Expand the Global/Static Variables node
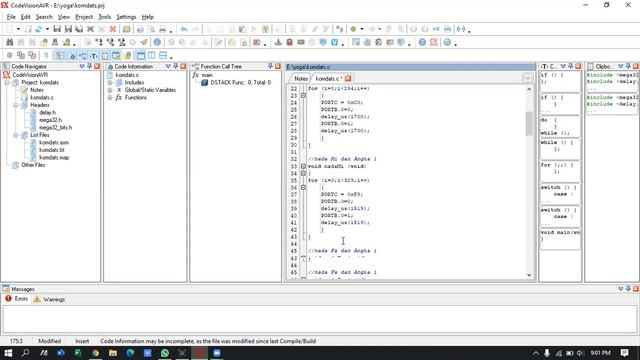 pyautogui.click(x=110, y=90)
